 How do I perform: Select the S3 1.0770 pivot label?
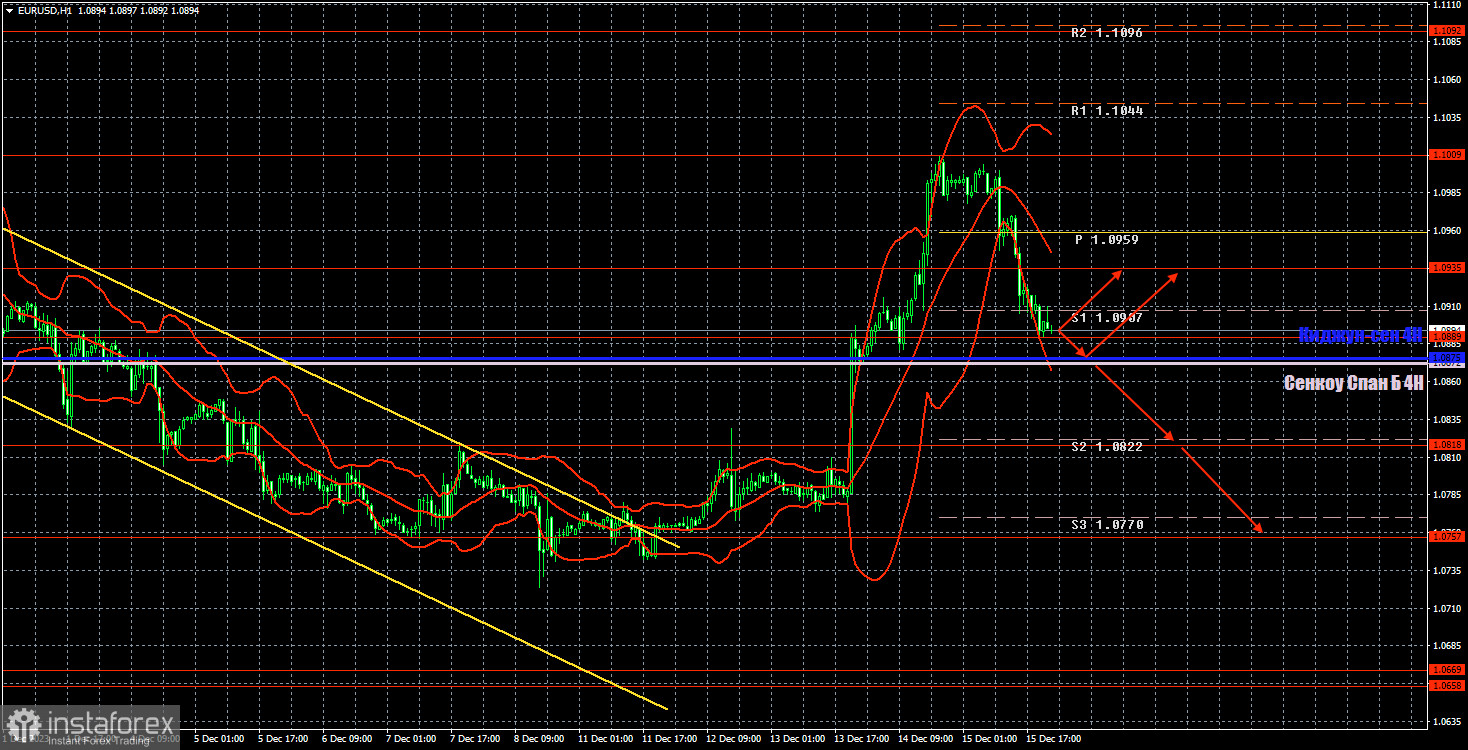(x=1107, y=524)
